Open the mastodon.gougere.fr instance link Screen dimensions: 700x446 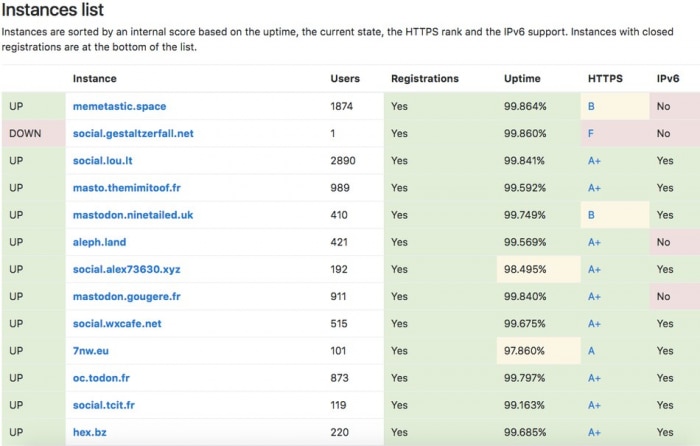coord(126,297)
